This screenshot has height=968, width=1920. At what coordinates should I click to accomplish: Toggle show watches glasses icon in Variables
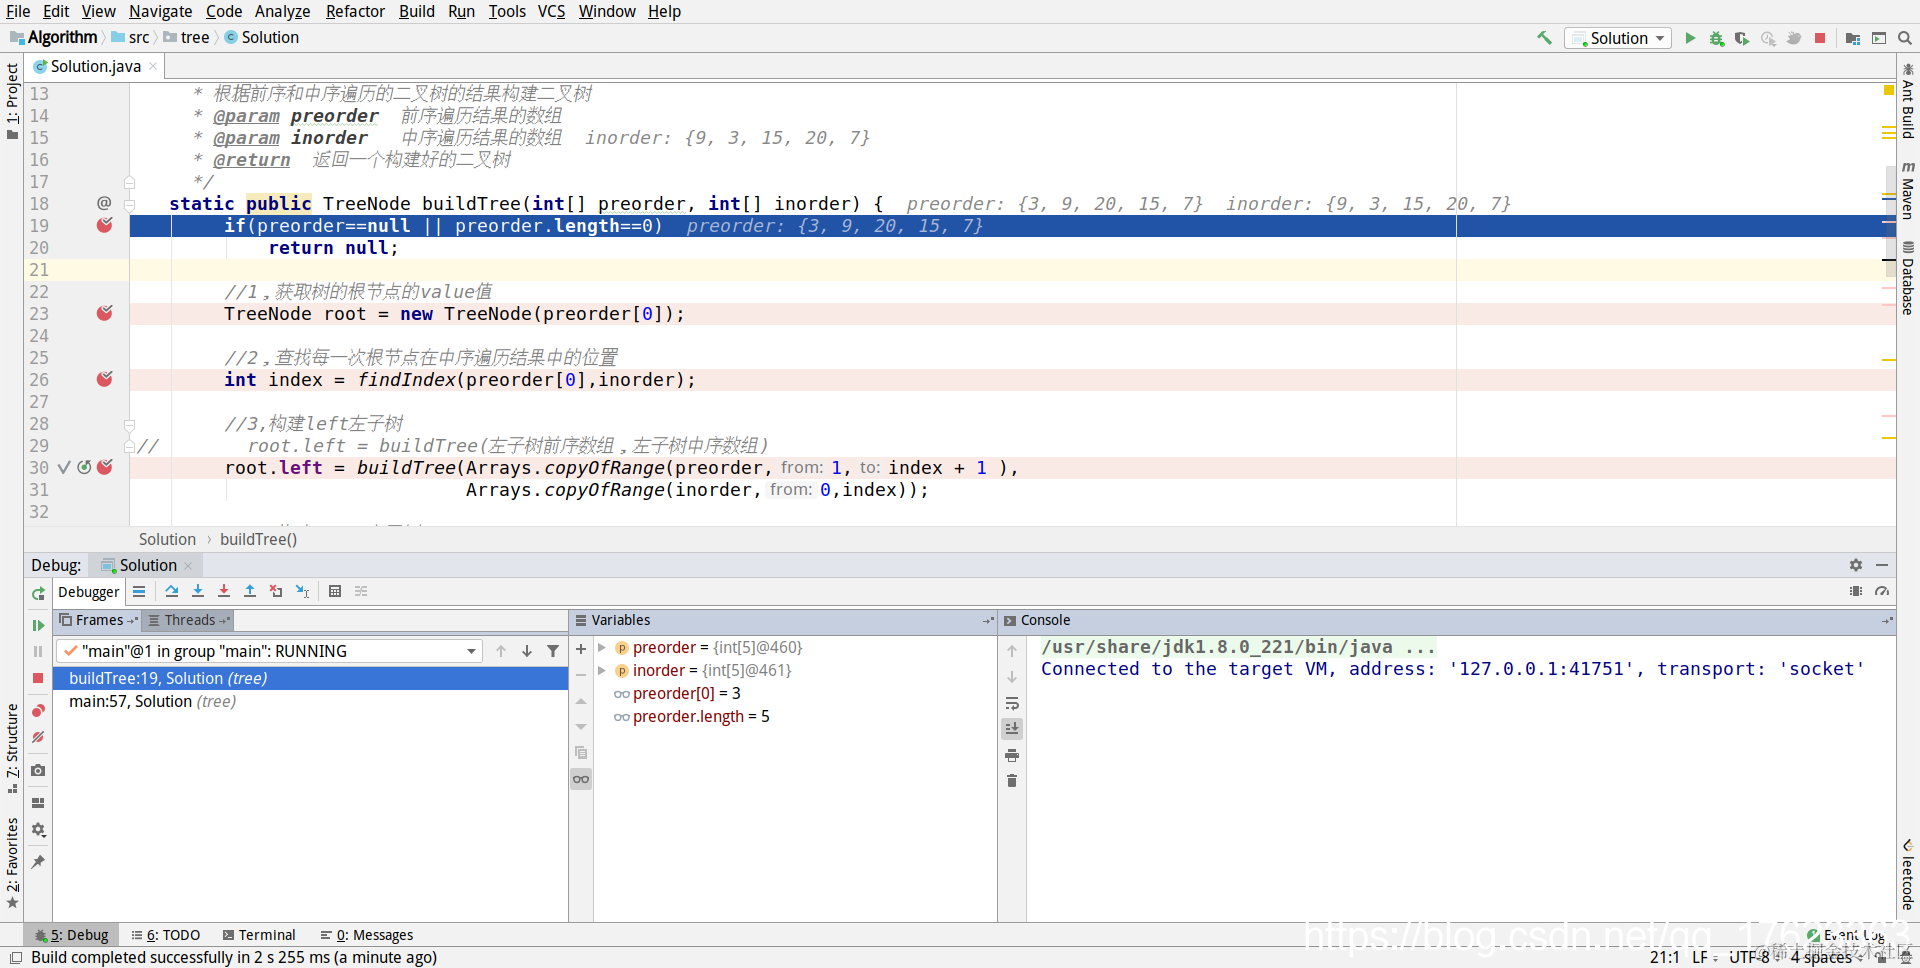(x=581, y=779)
